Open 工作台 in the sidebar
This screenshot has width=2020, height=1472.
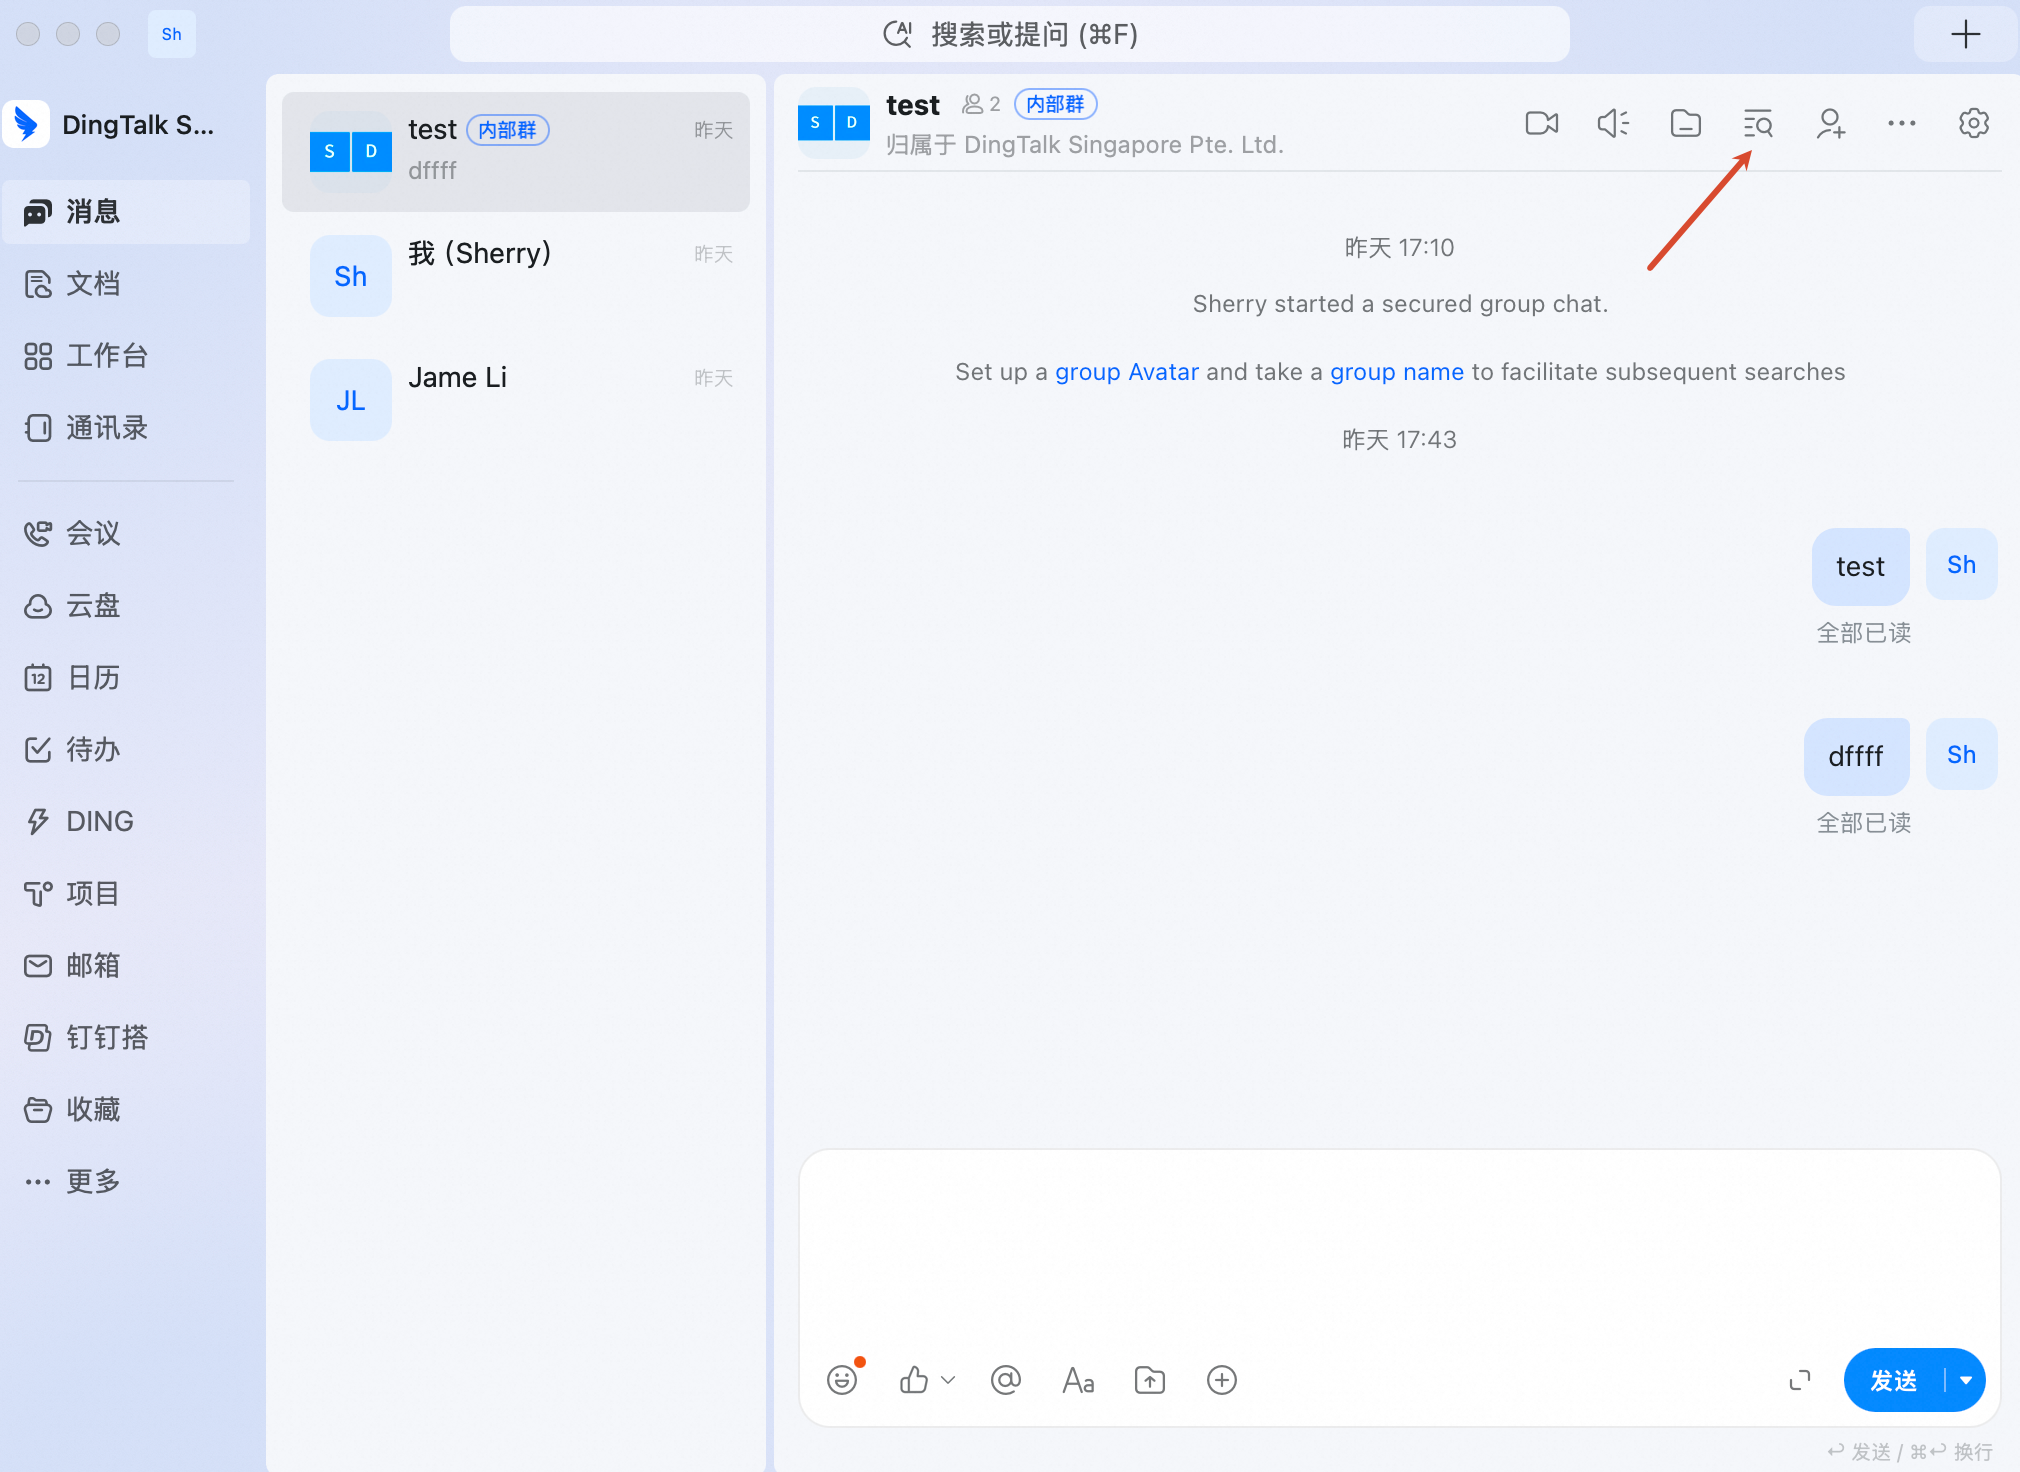coord(126,356)
